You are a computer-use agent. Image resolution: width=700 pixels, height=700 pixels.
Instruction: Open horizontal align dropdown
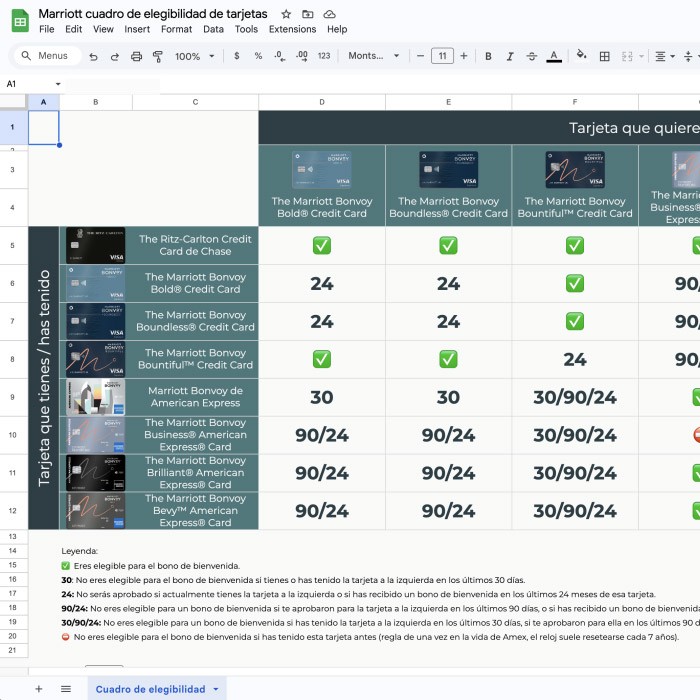(x=664, y=56)
